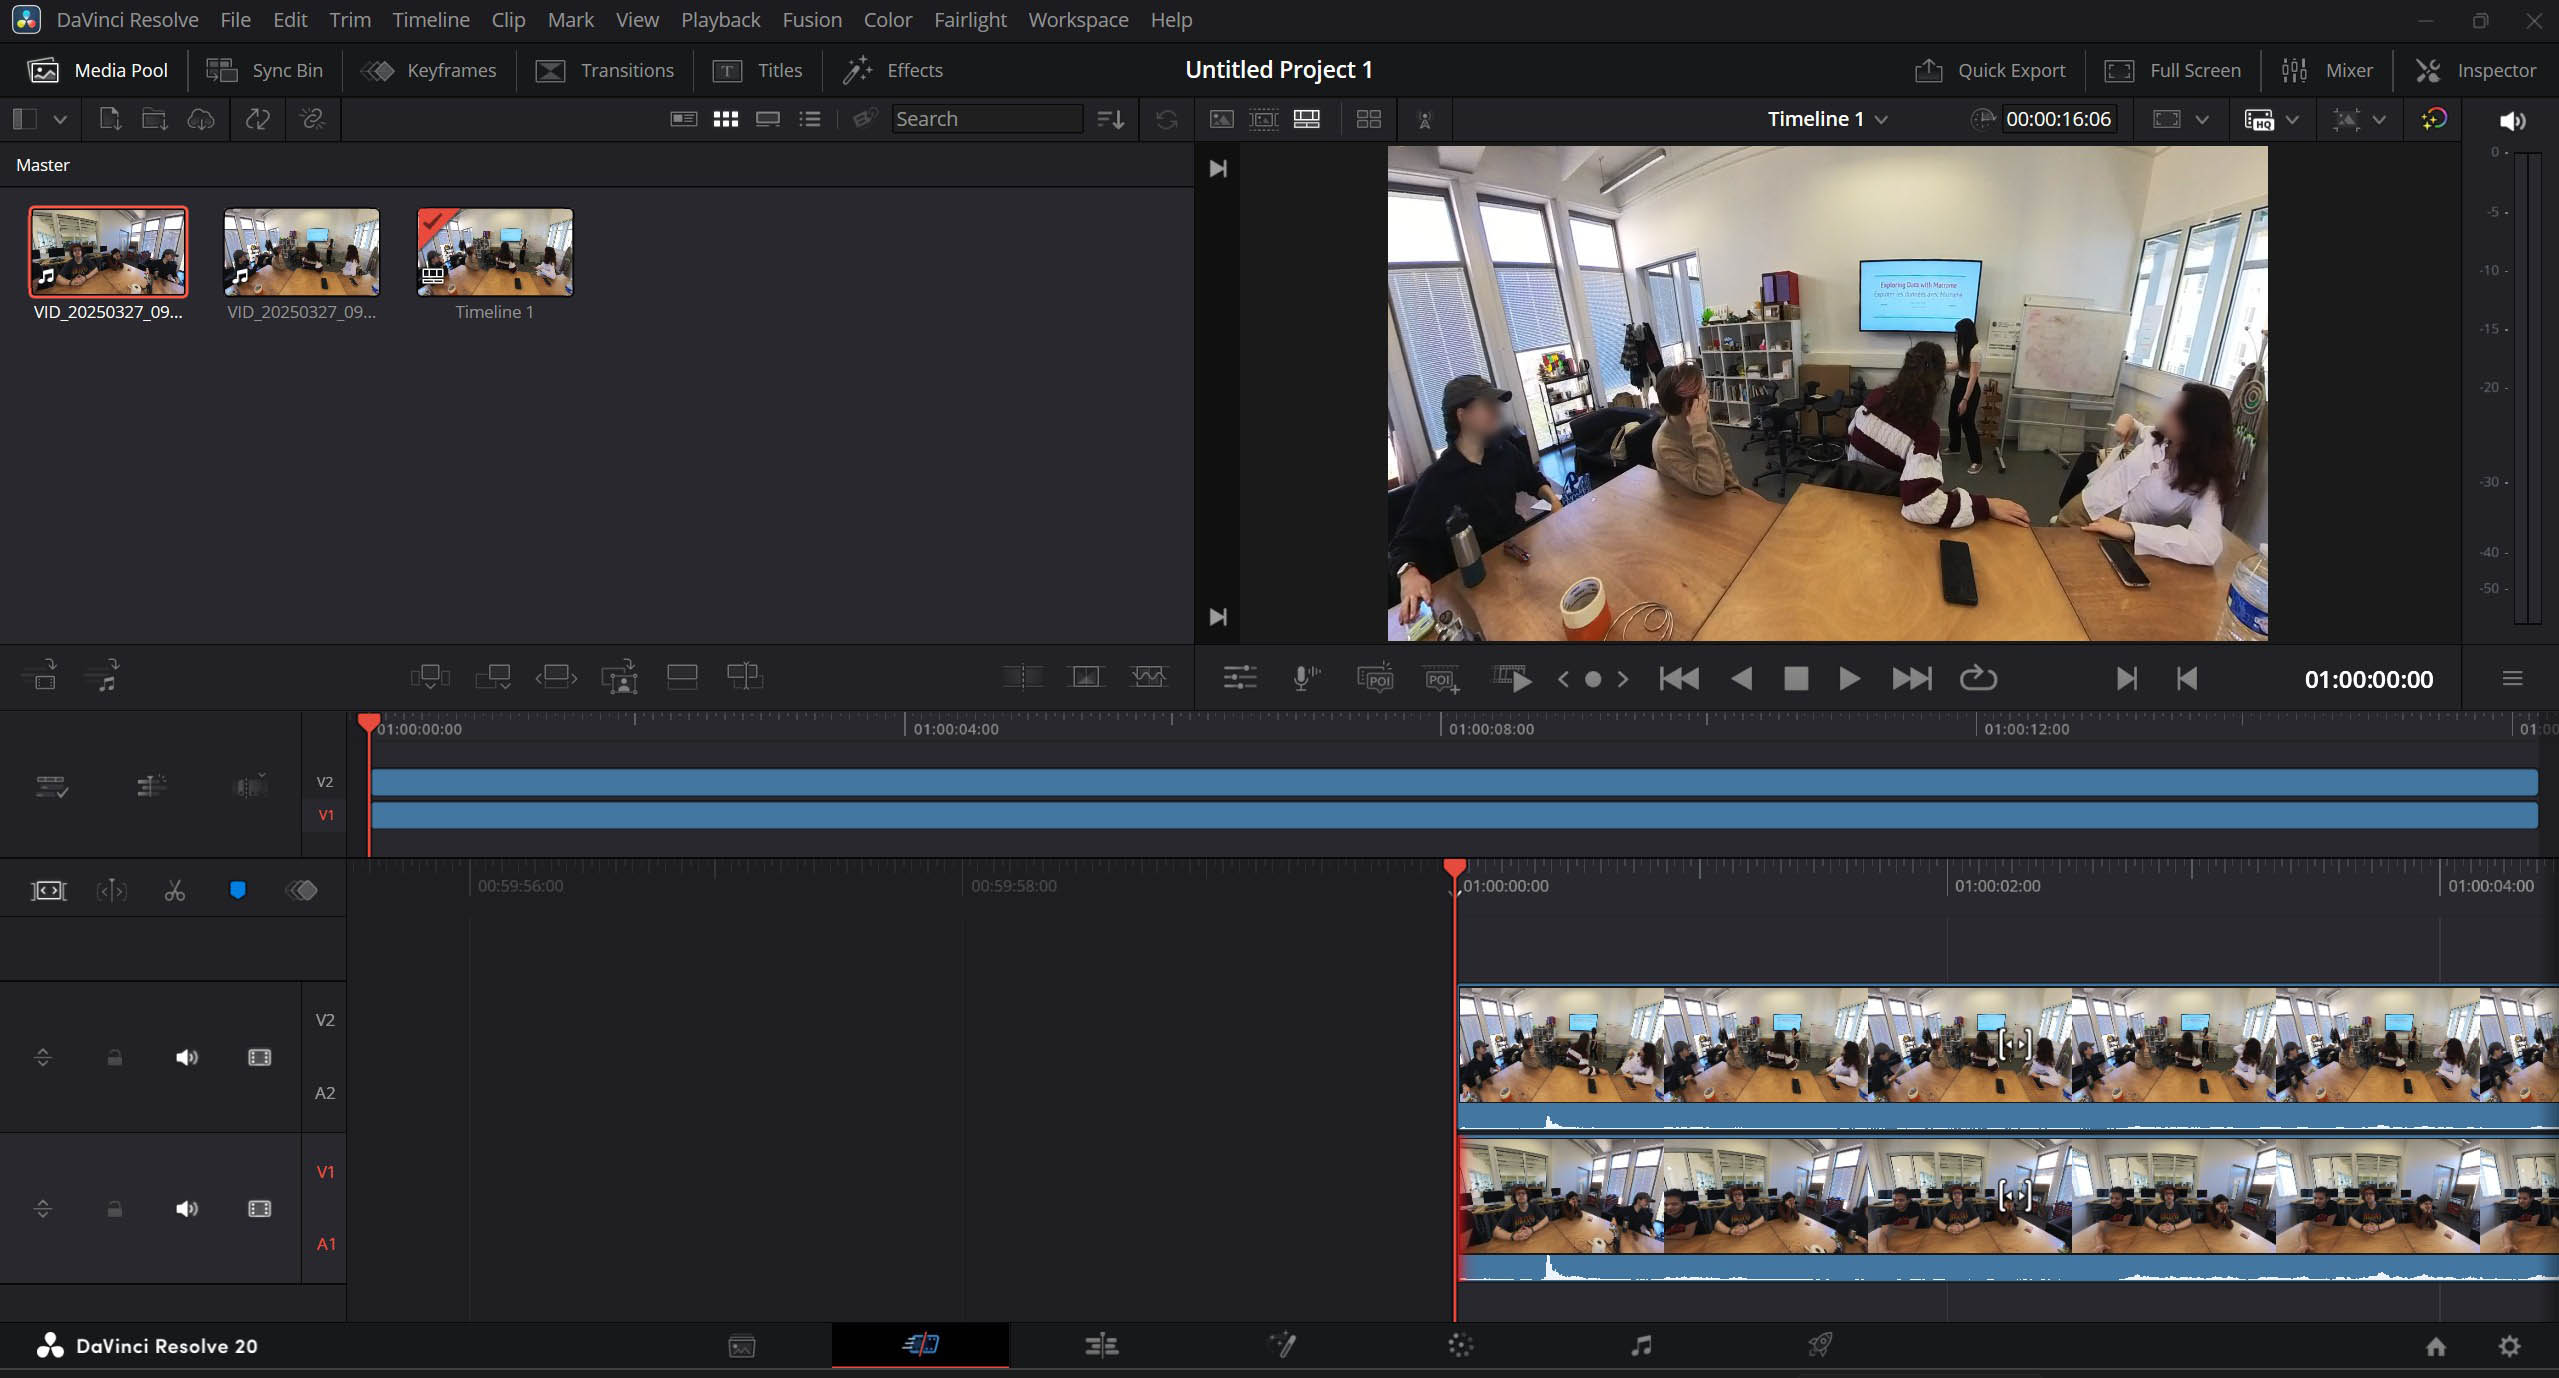The height and width of the screenshot is (1378, 2559).
Task: Open the Cut page workspace icon
Action: [x=920, y=1345]
